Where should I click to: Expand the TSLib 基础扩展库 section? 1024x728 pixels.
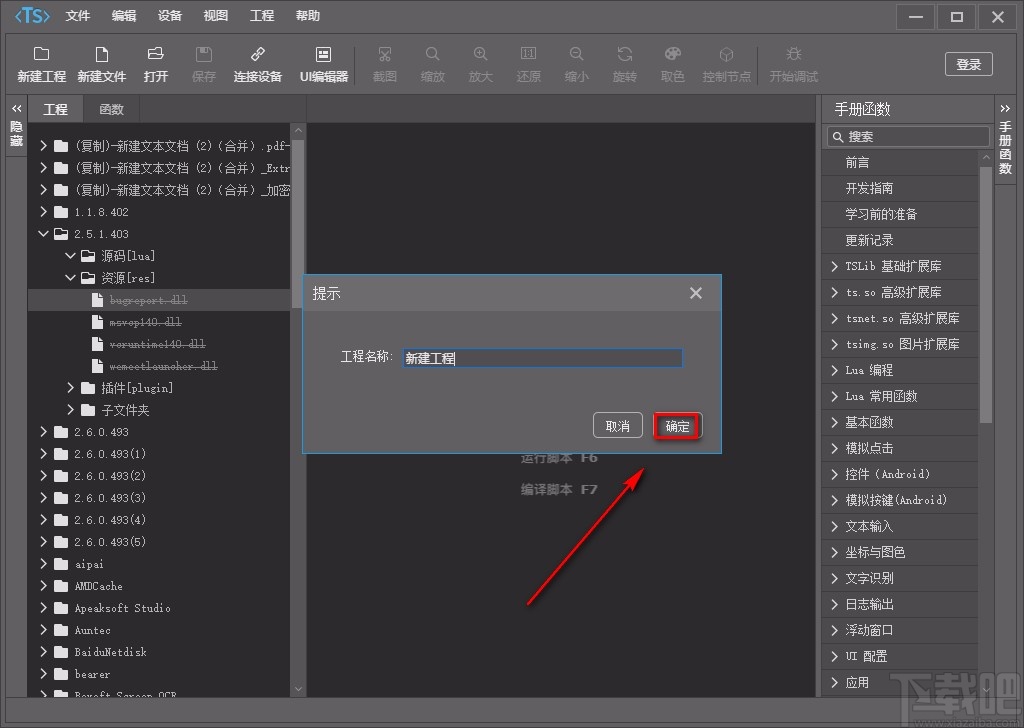click(x=835, y=266)
